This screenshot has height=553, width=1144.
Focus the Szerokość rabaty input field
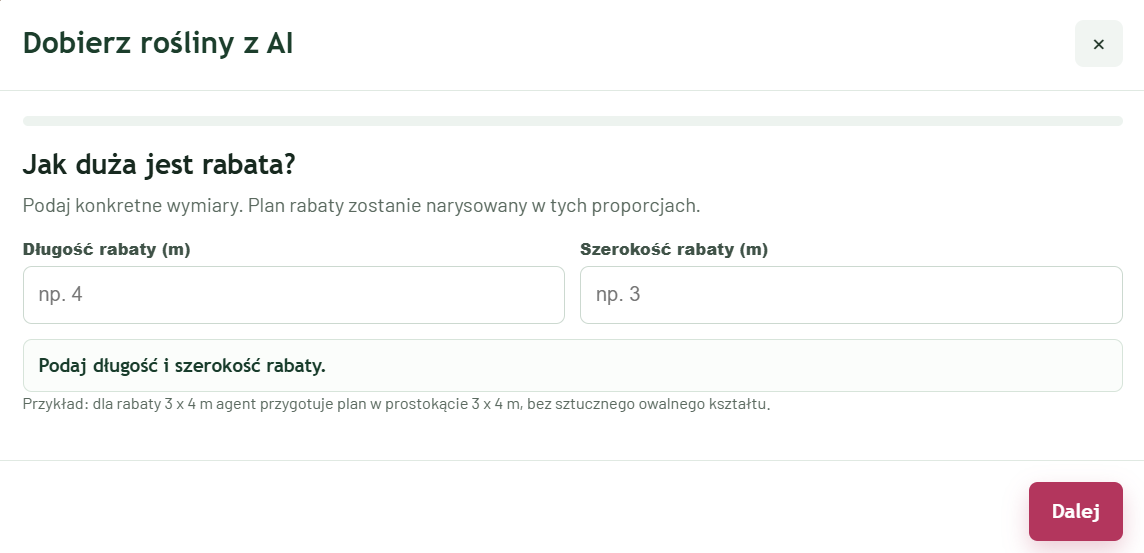click(851, 295)
